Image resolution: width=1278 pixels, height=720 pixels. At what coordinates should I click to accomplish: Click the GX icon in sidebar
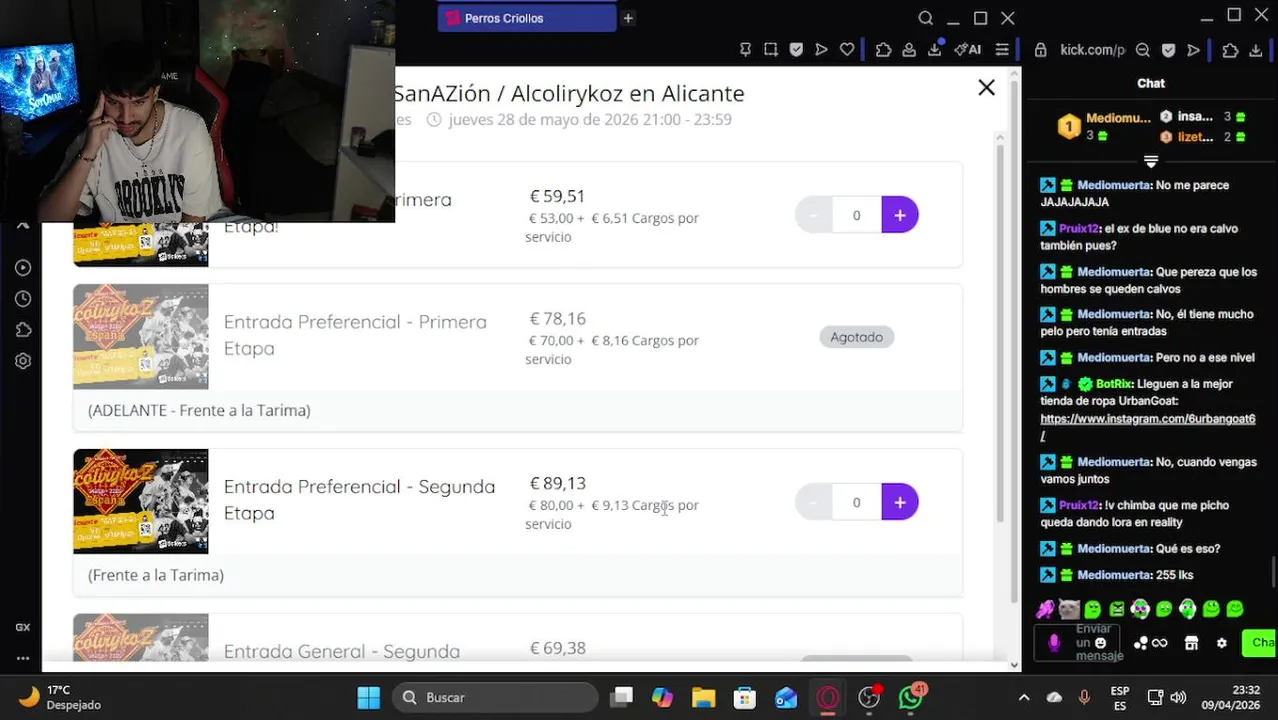(23, 627)
